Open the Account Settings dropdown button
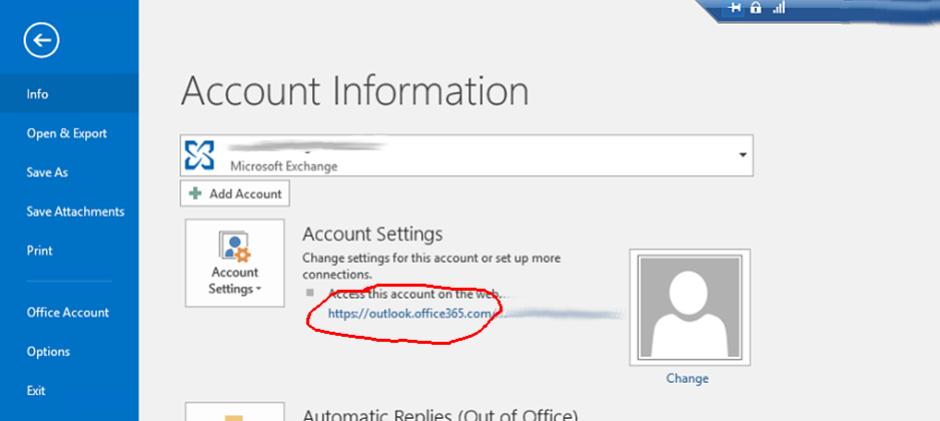Screen dimensions: 940x421 coord(234,264)
